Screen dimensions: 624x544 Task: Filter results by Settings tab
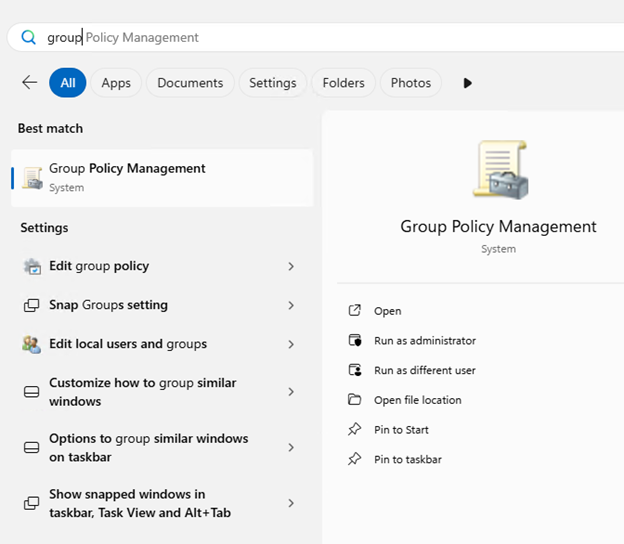coord(272,83)
